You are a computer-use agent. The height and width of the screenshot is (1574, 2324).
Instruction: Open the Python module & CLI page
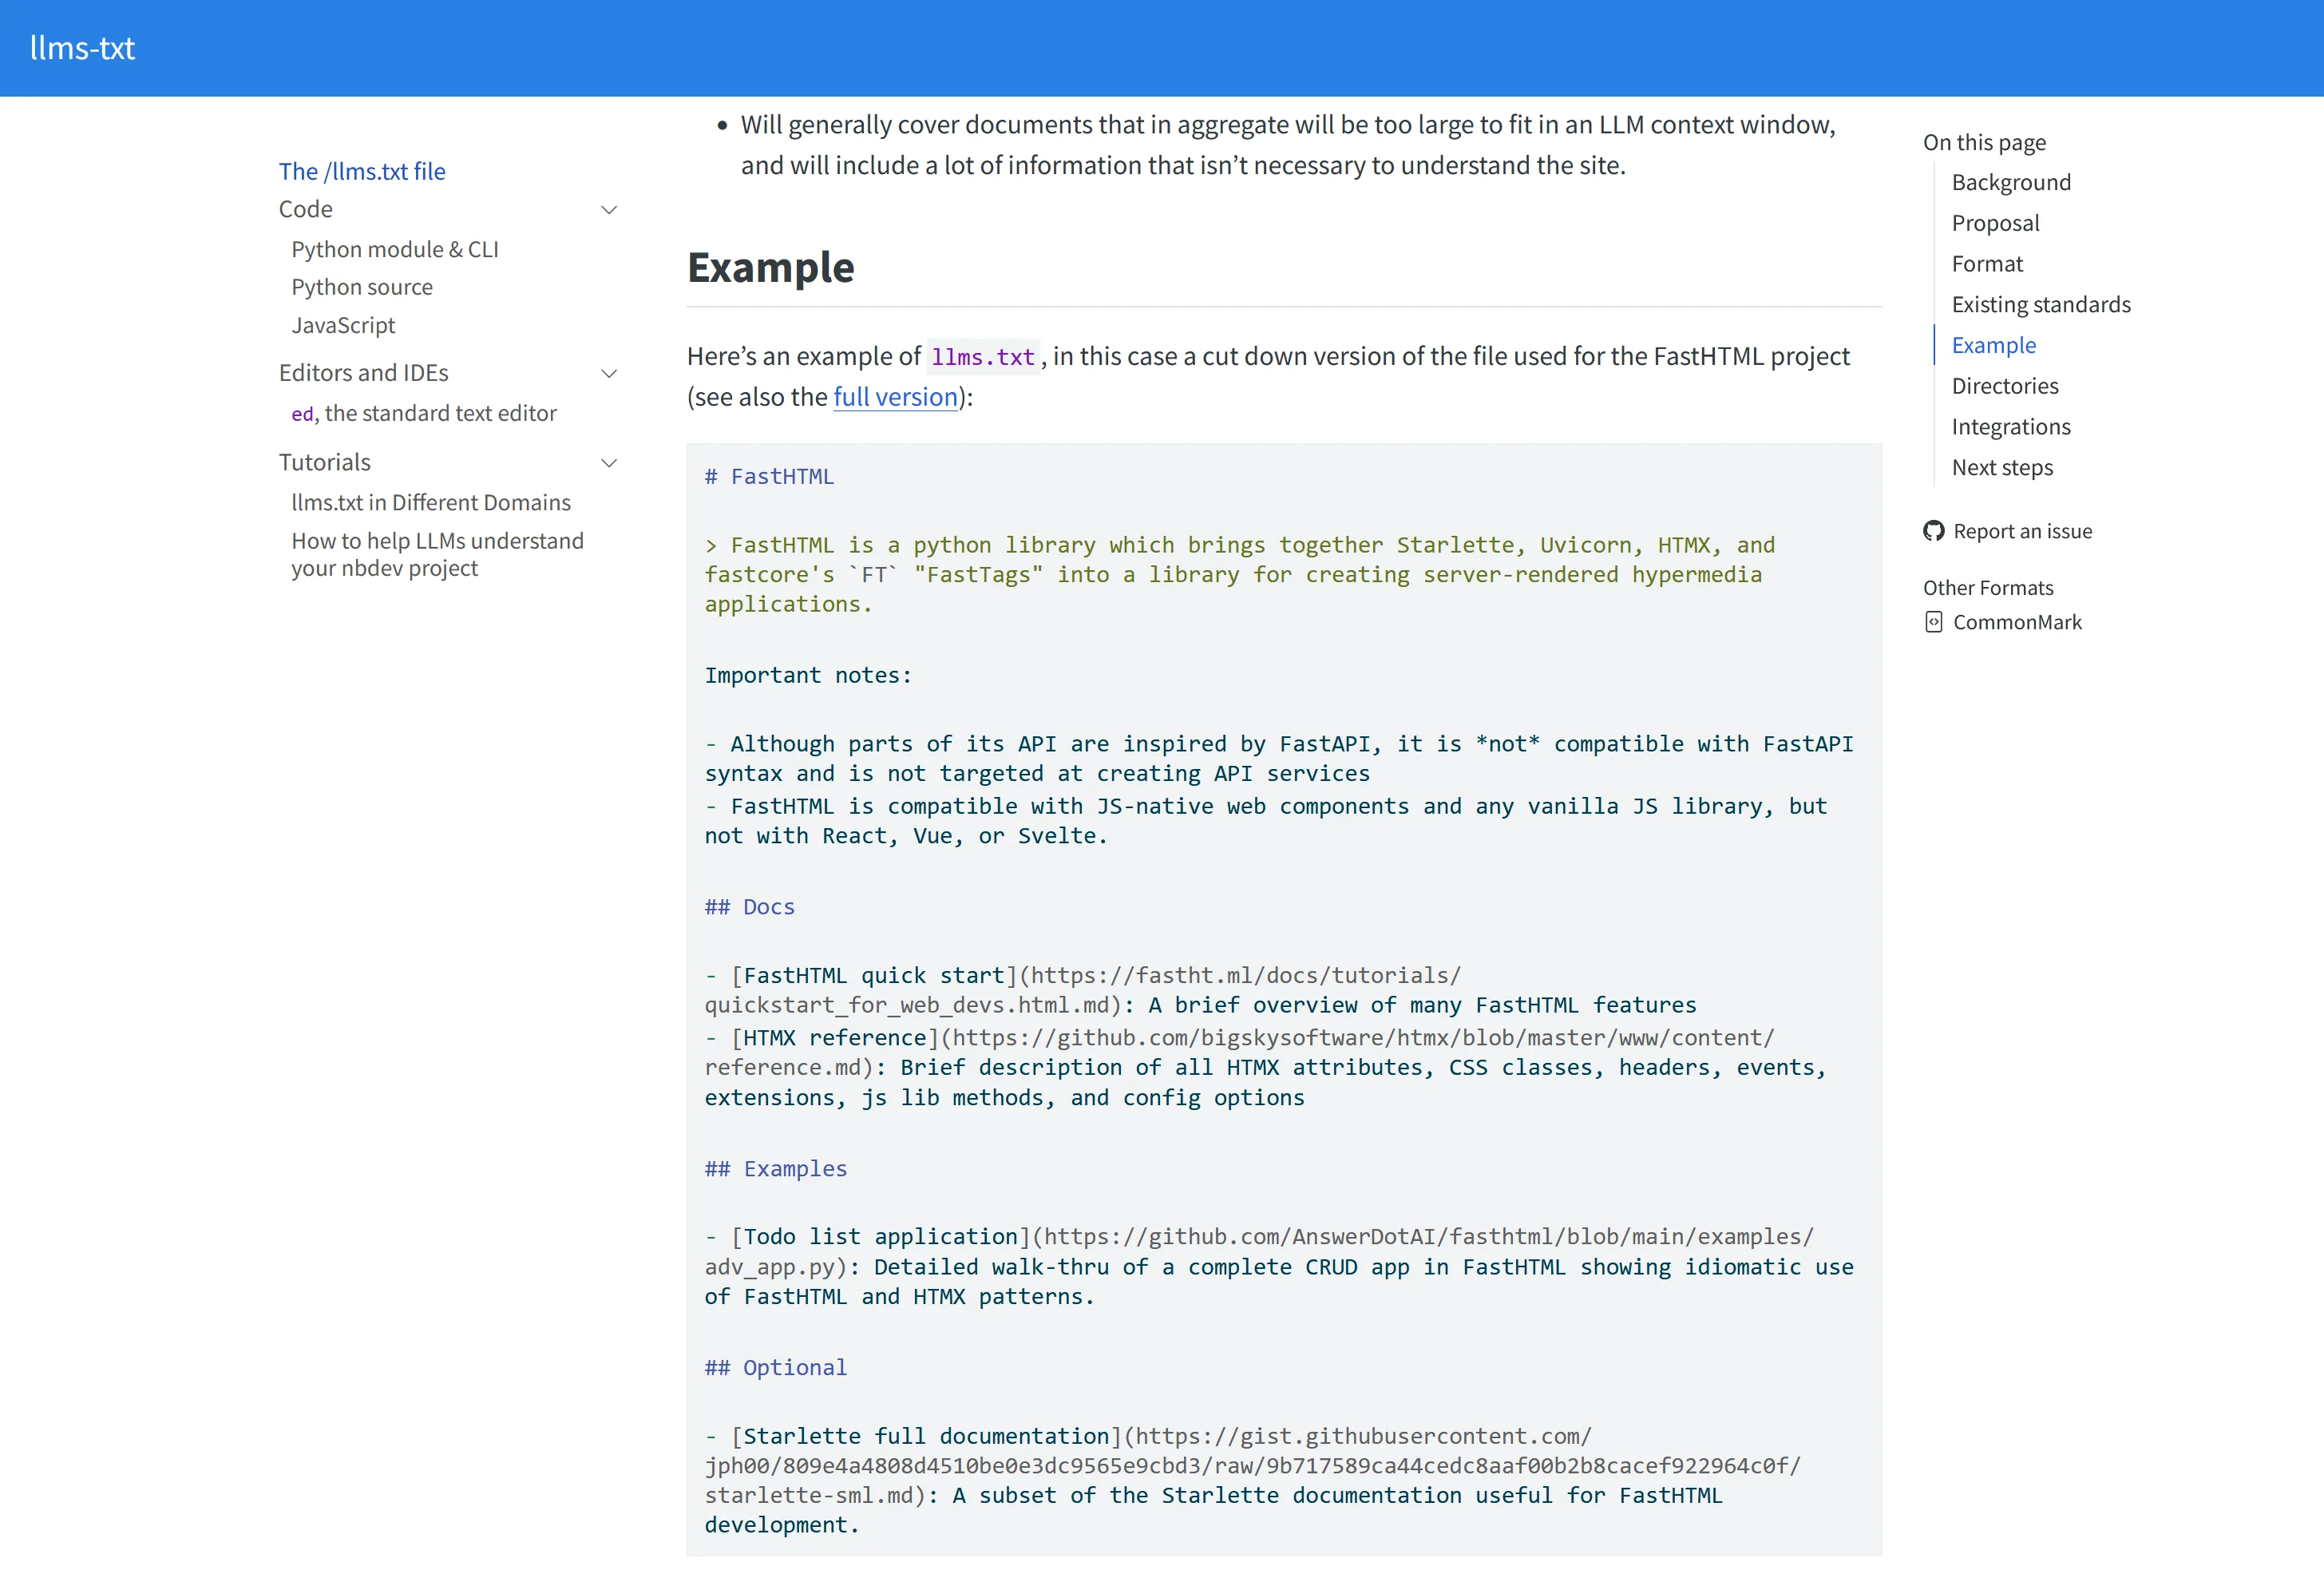[395, 249]
